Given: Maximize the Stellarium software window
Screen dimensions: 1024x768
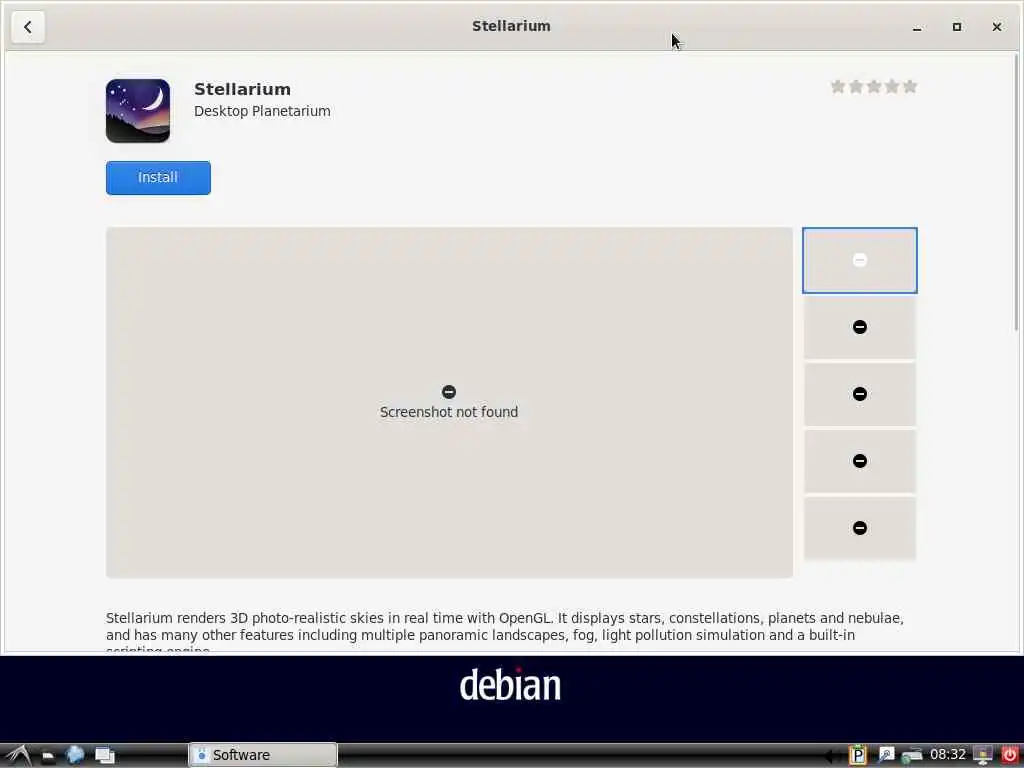Looking at the screenshot, I should 957,27.
